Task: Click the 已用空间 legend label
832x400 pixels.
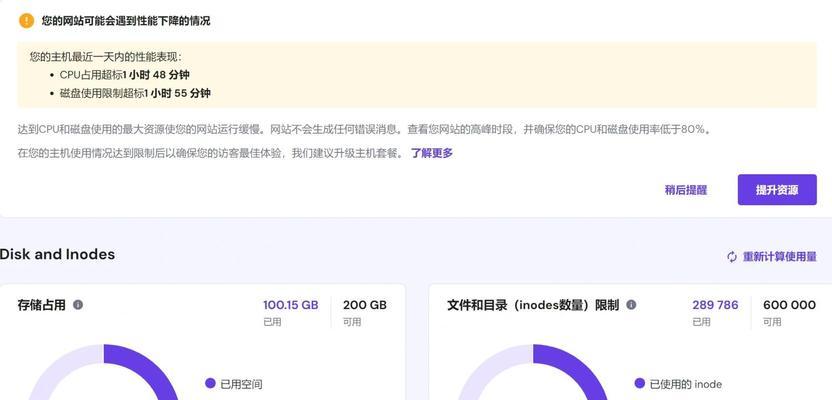Action: (241, 384)
